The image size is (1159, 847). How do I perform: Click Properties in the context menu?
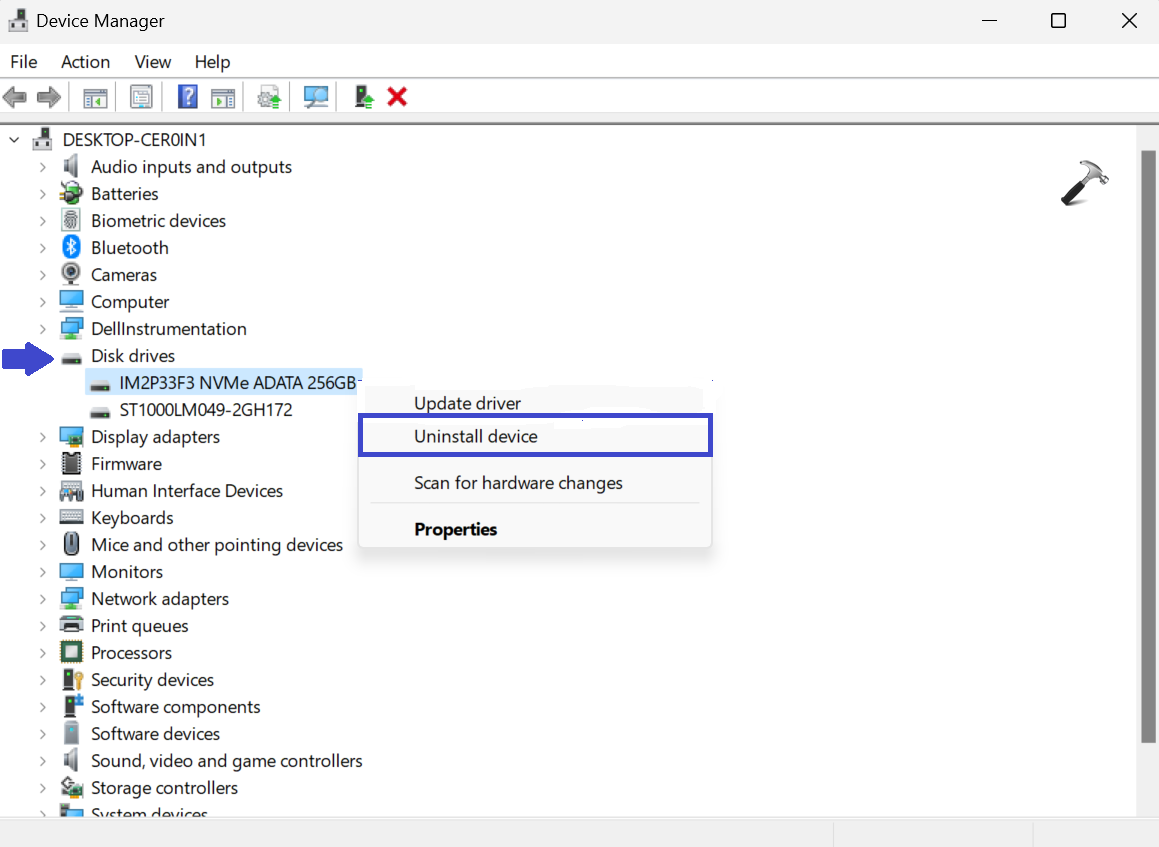click(x=455, y=530)
